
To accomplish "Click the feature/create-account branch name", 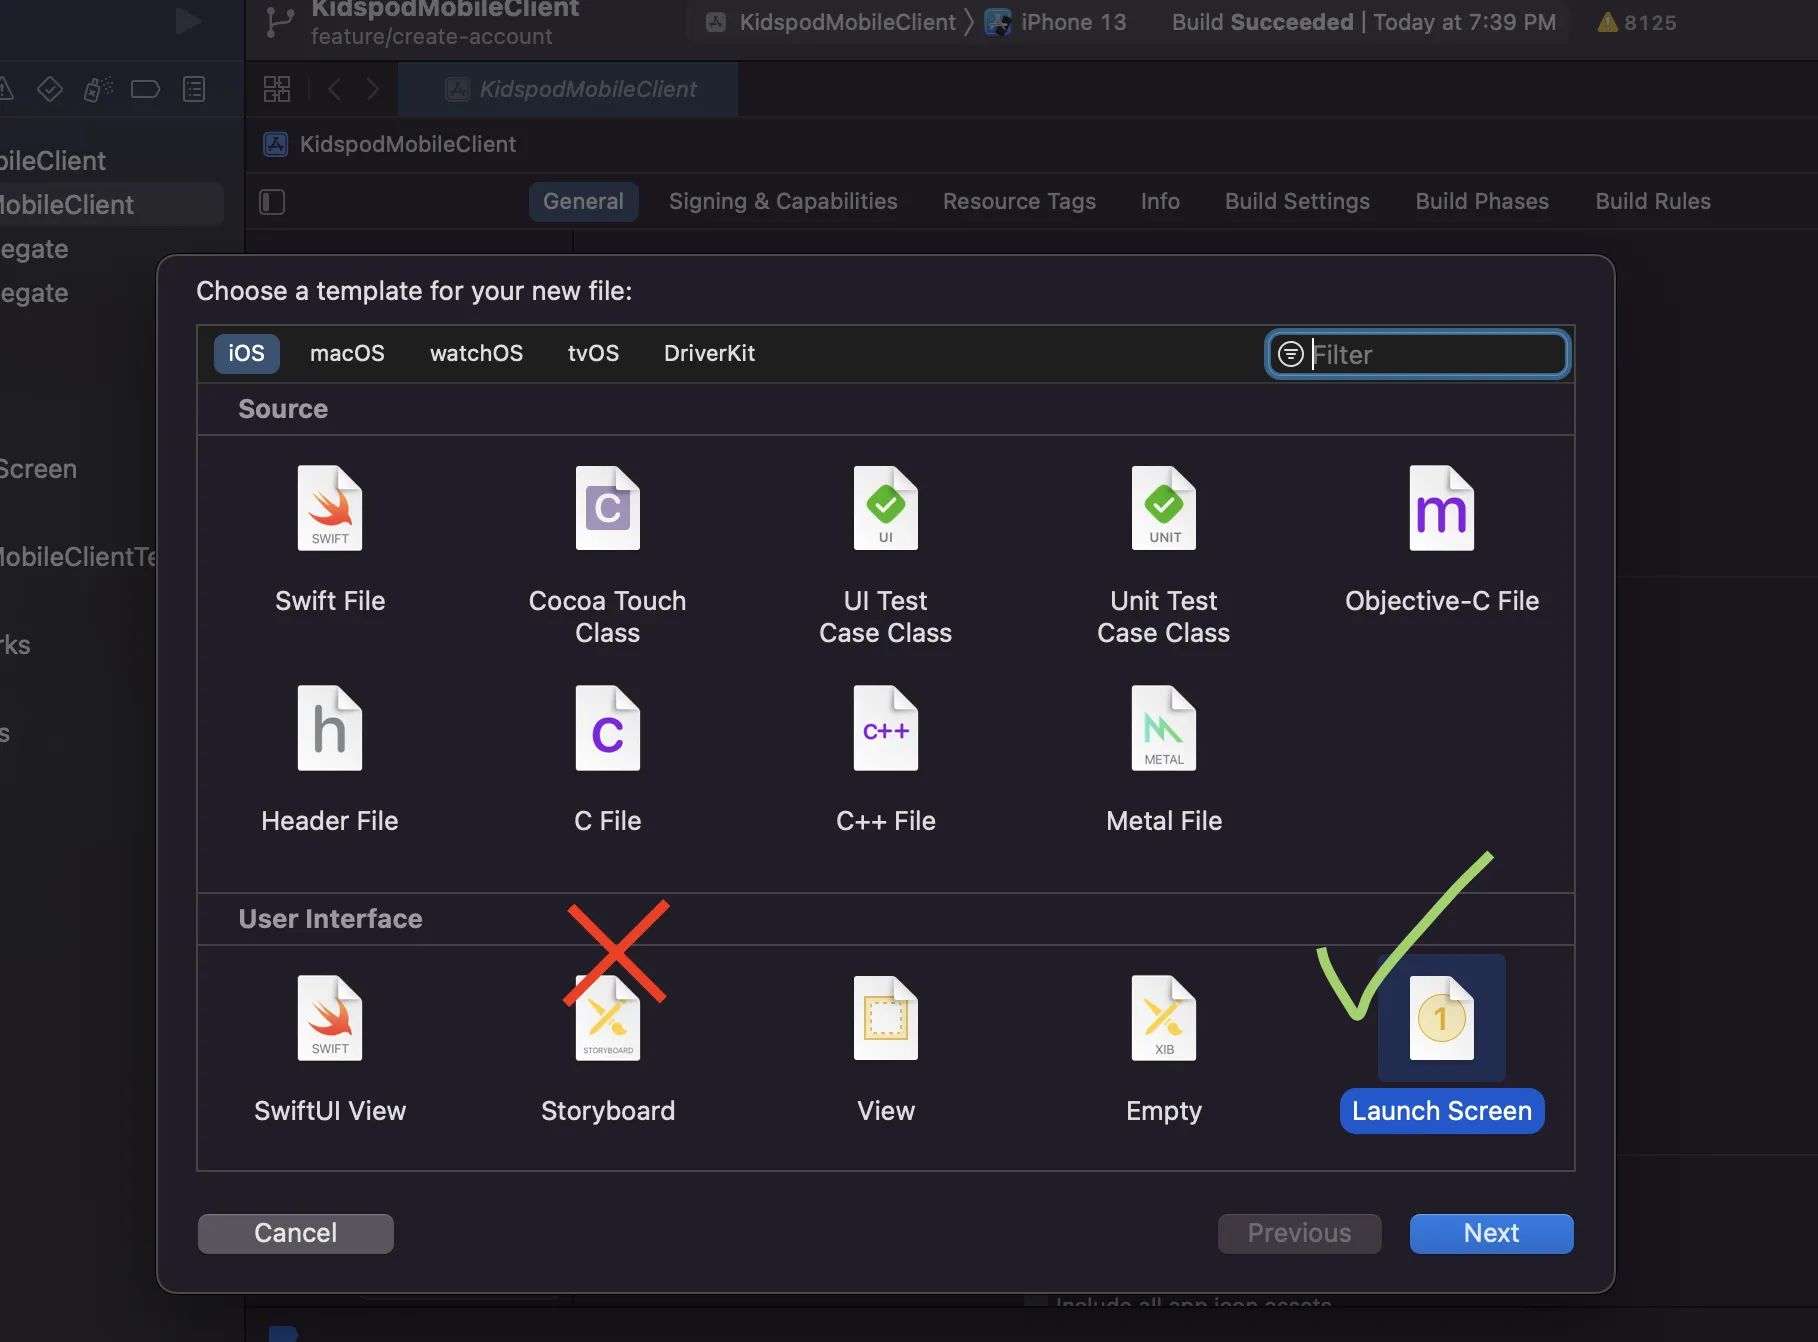I will tap(431, 36).
